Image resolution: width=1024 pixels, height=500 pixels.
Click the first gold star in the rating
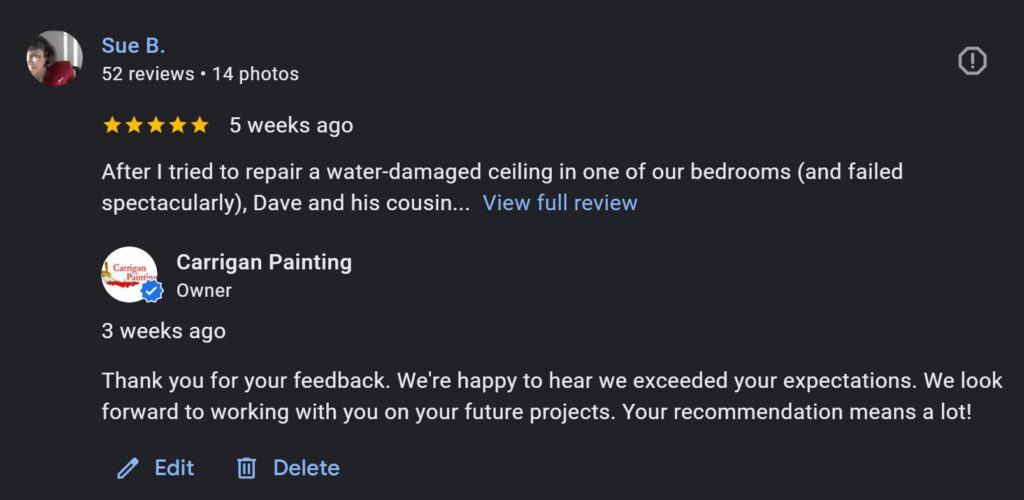coord(112,125)
